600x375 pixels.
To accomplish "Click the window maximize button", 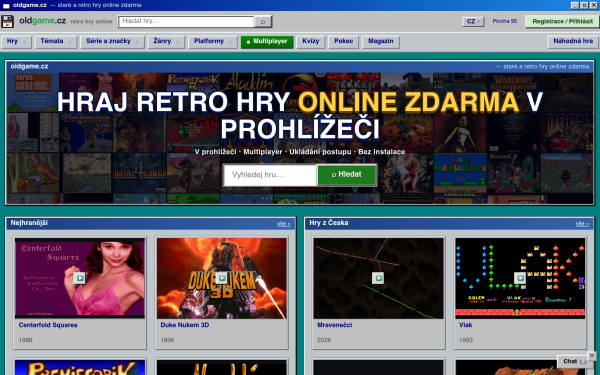I will (x=584, y=5).
